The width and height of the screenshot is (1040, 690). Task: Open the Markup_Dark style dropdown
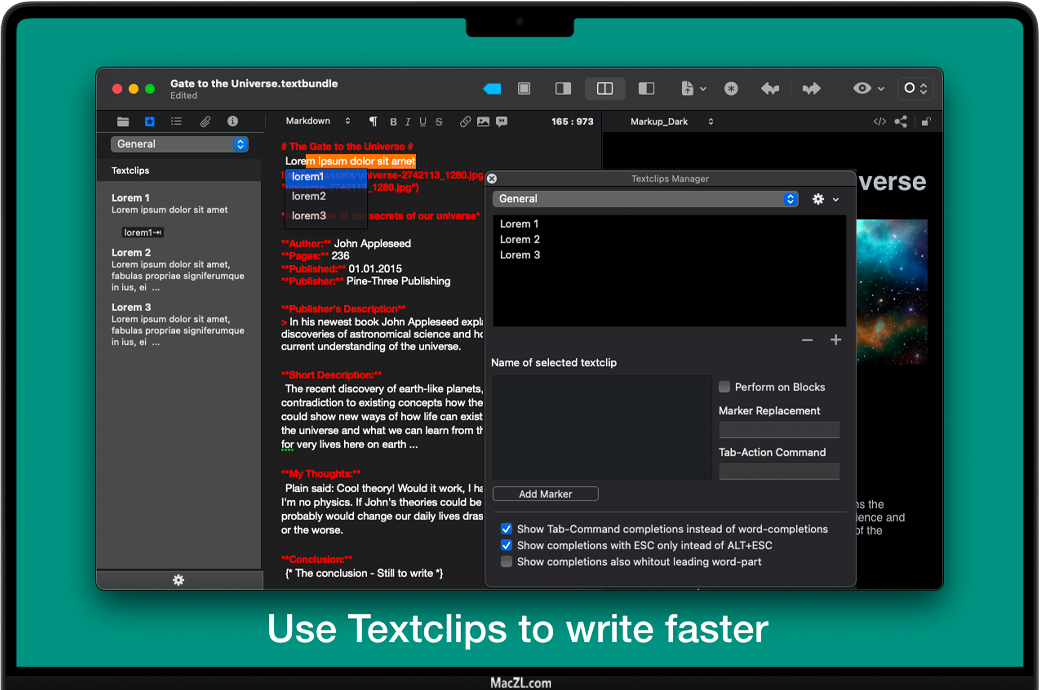coord(671,122)
